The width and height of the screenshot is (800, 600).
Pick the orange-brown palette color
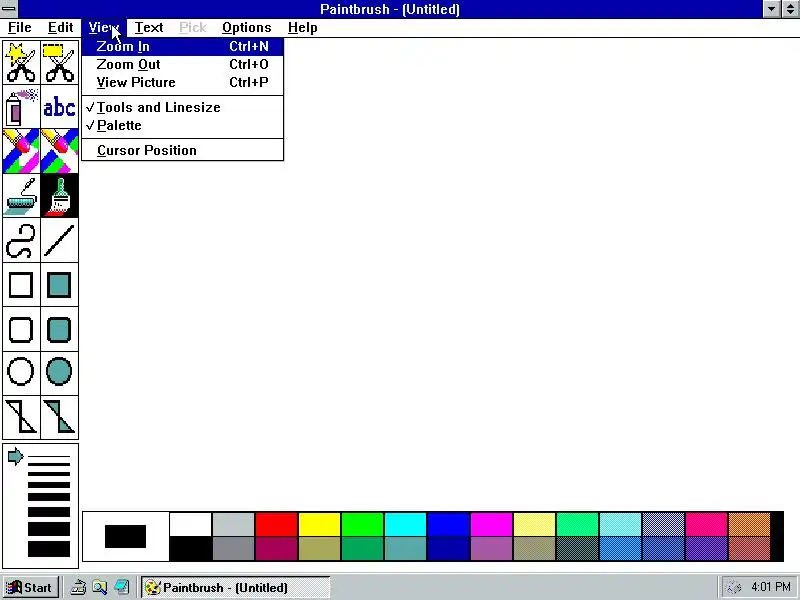(749, 524)
